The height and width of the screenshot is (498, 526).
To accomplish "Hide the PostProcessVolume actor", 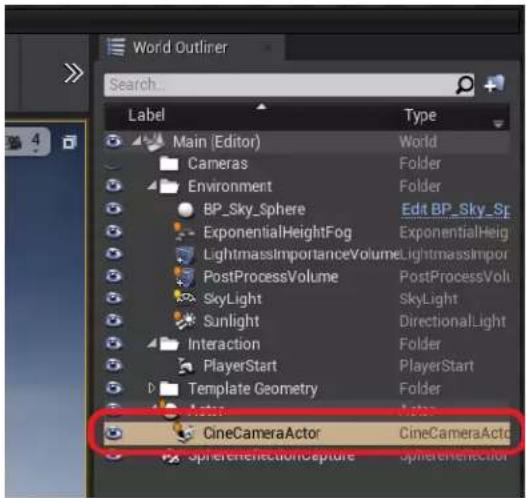I will 113,276.
